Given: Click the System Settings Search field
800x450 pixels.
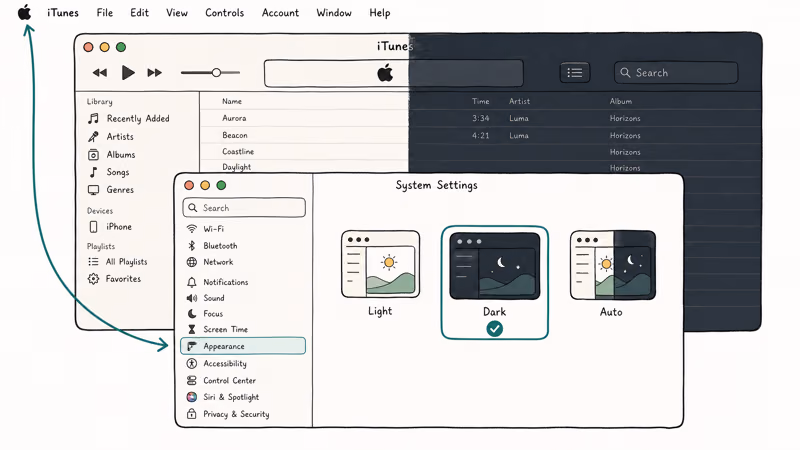Looking at the screenshot, I should pos(244,208).
